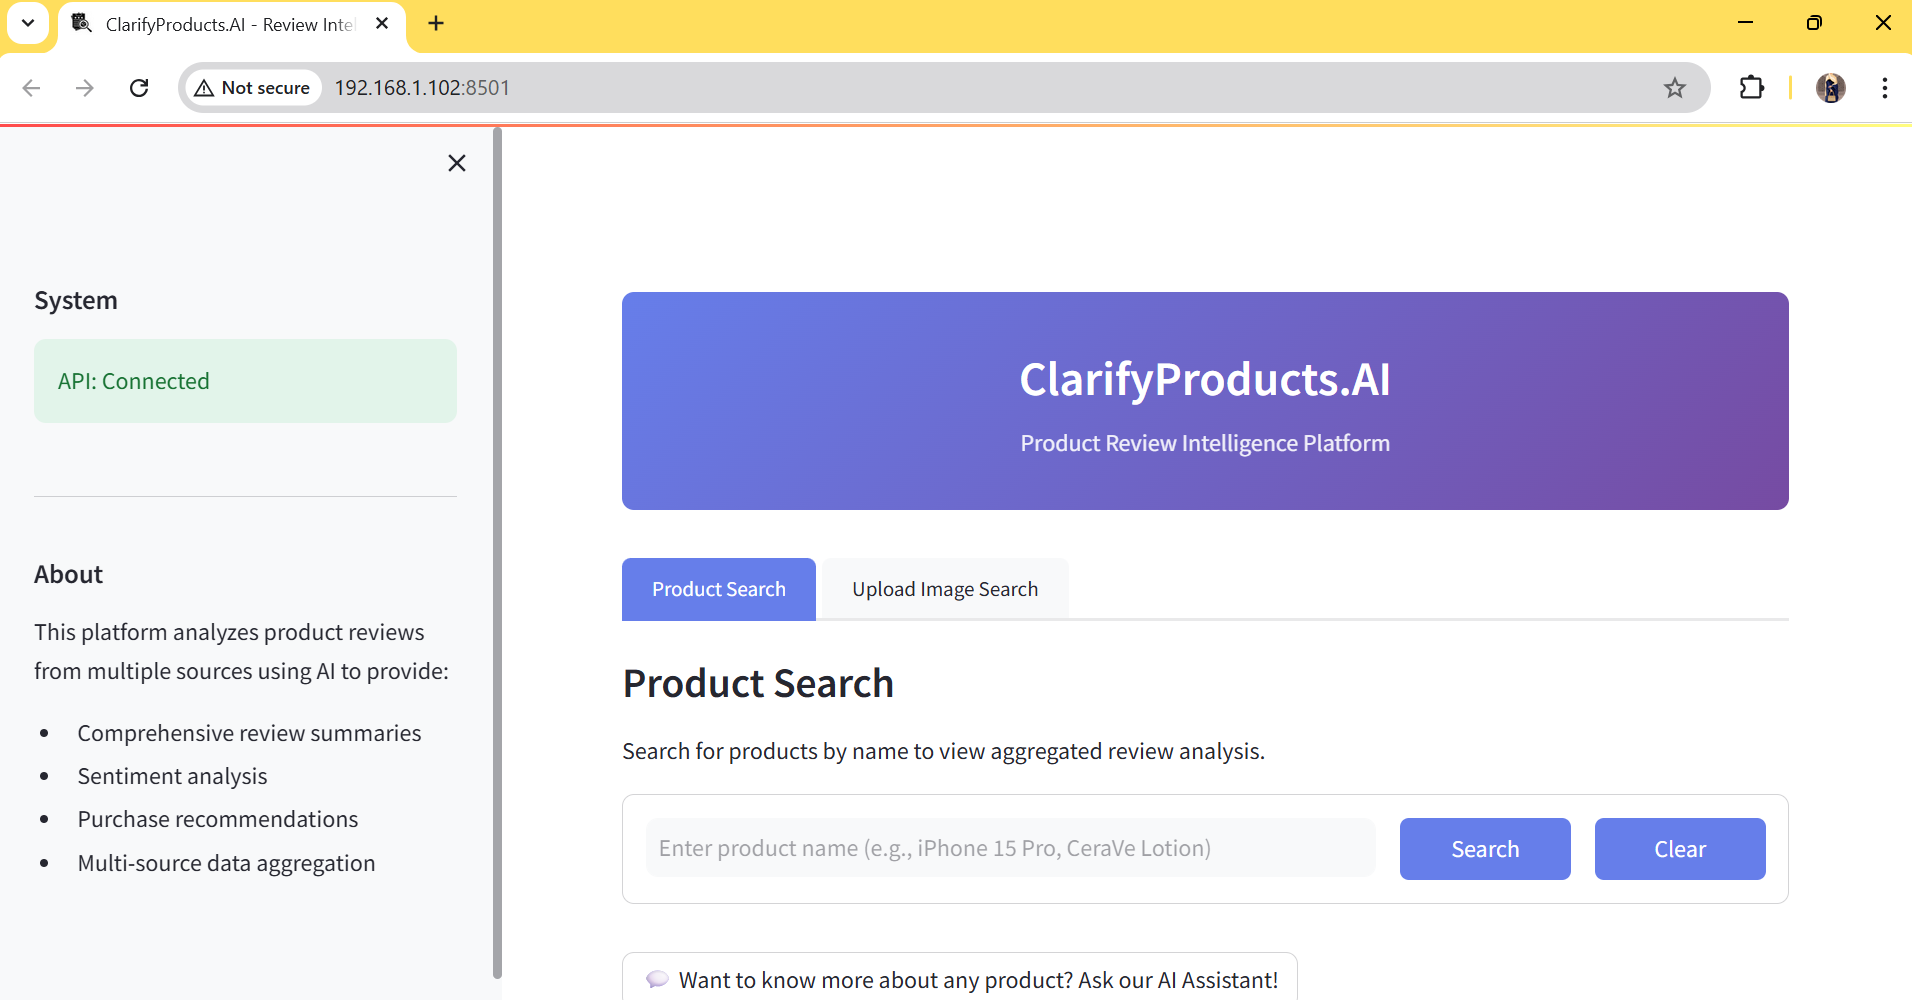Close the ClarifyProducts.AI browser tab
The image size is (1912, 1000).
(382, 23)
